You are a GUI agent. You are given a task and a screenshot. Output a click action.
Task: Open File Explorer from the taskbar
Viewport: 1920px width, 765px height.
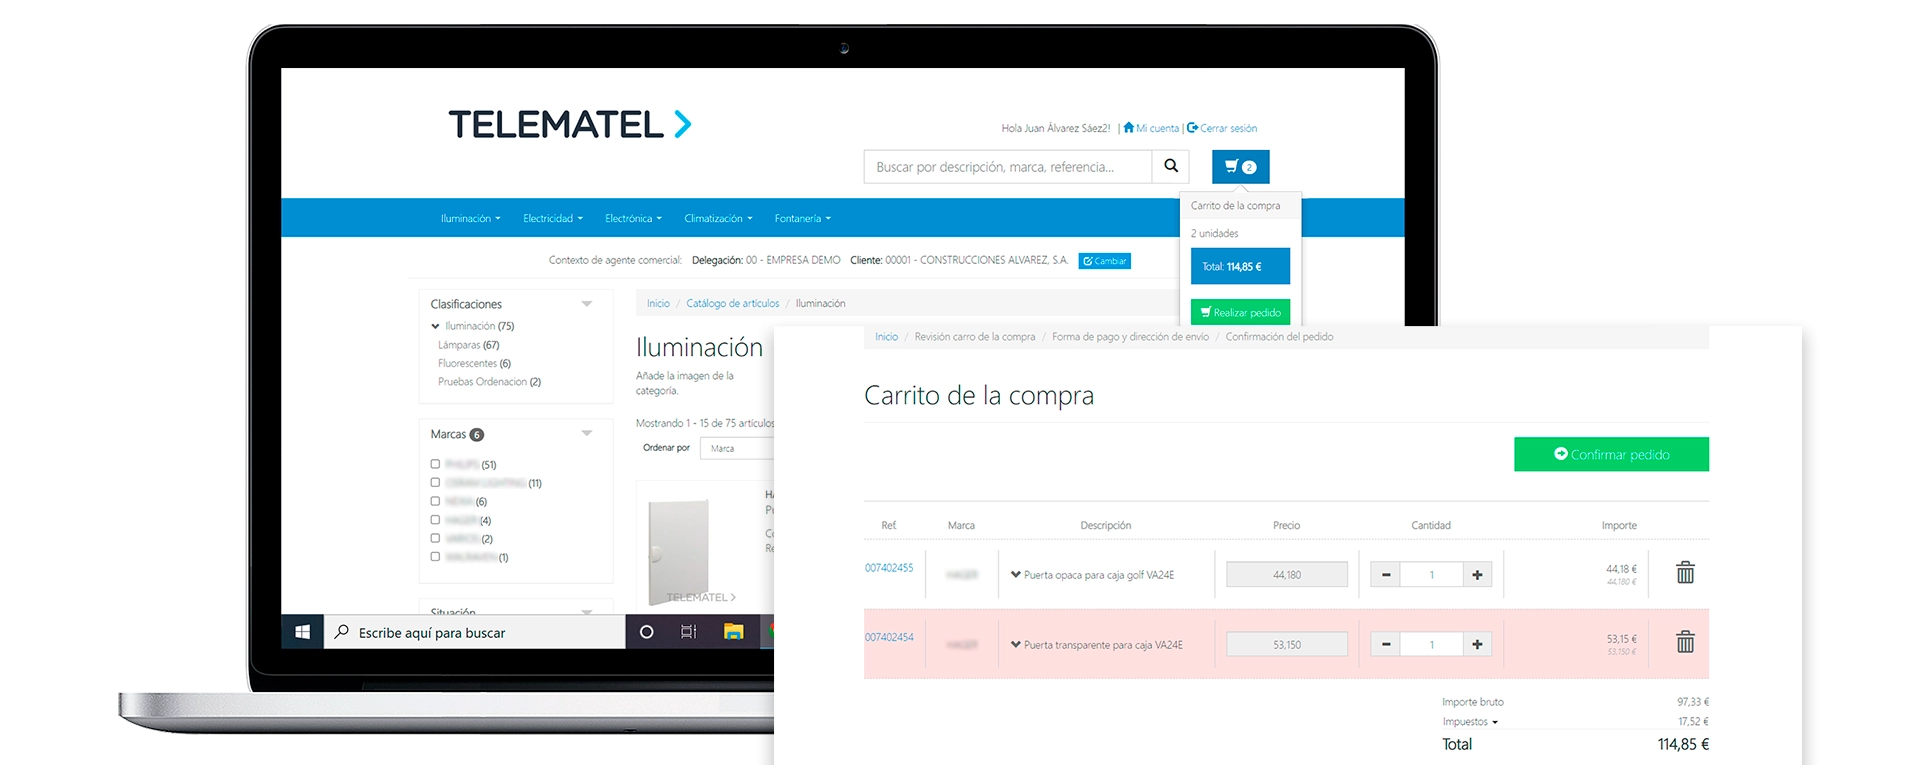pos(734,632)
